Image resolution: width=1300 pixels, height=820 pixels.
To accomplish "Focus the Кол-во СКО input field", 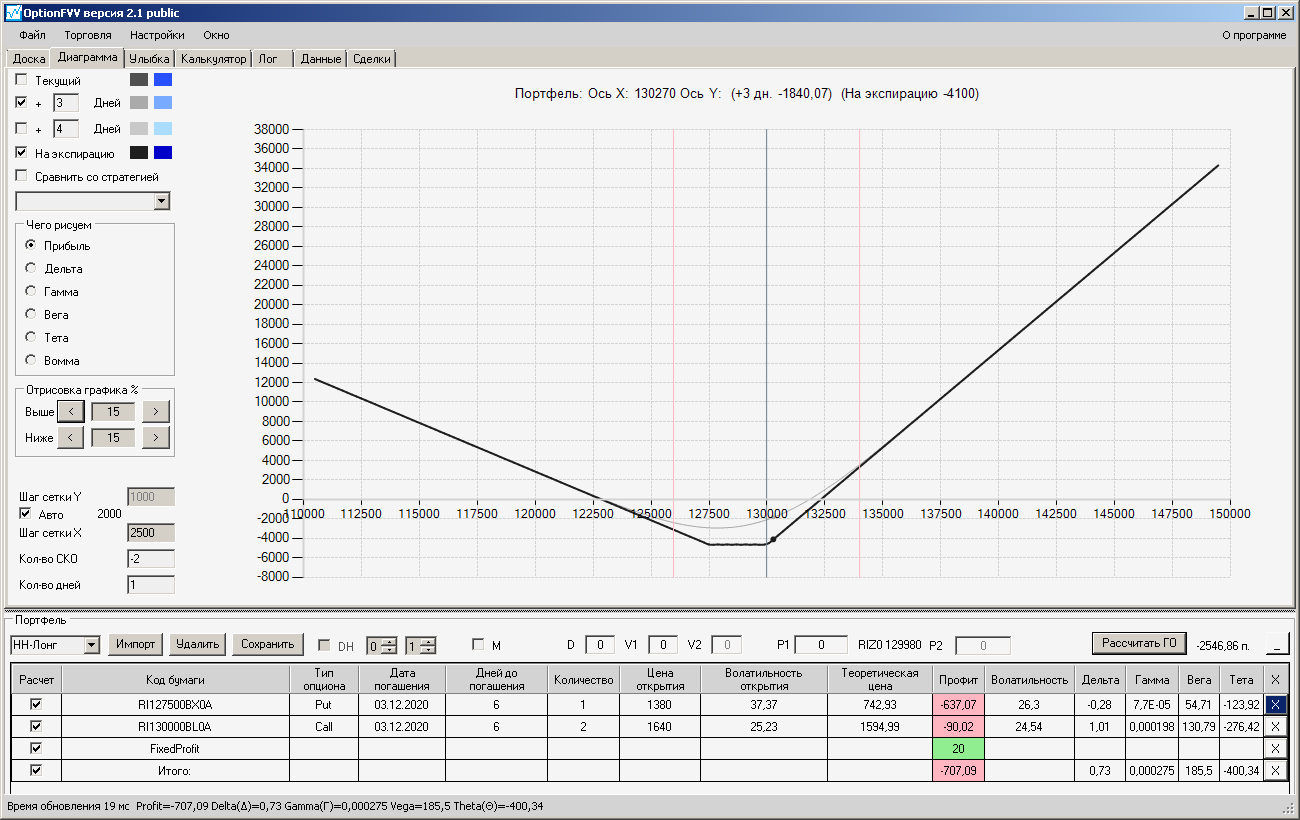I will click(151, 559).
